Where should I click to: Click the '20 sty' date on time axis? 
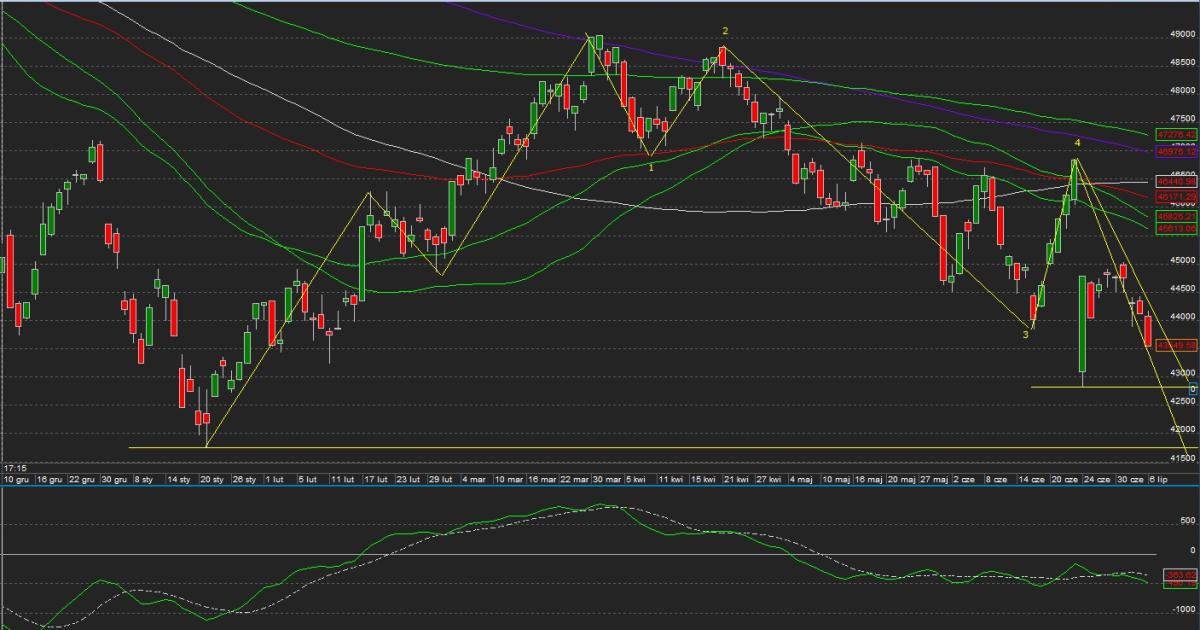pos(210,480)
